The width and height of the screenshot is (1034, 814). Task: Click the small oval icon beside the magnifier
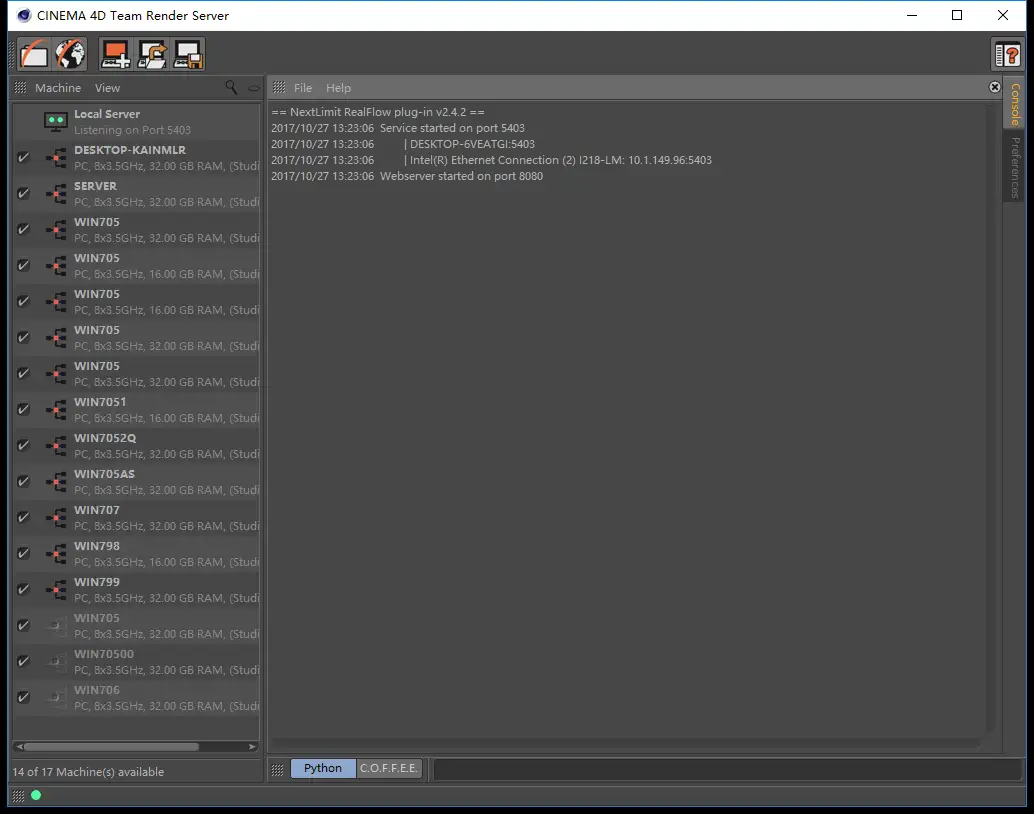(253, 88)
